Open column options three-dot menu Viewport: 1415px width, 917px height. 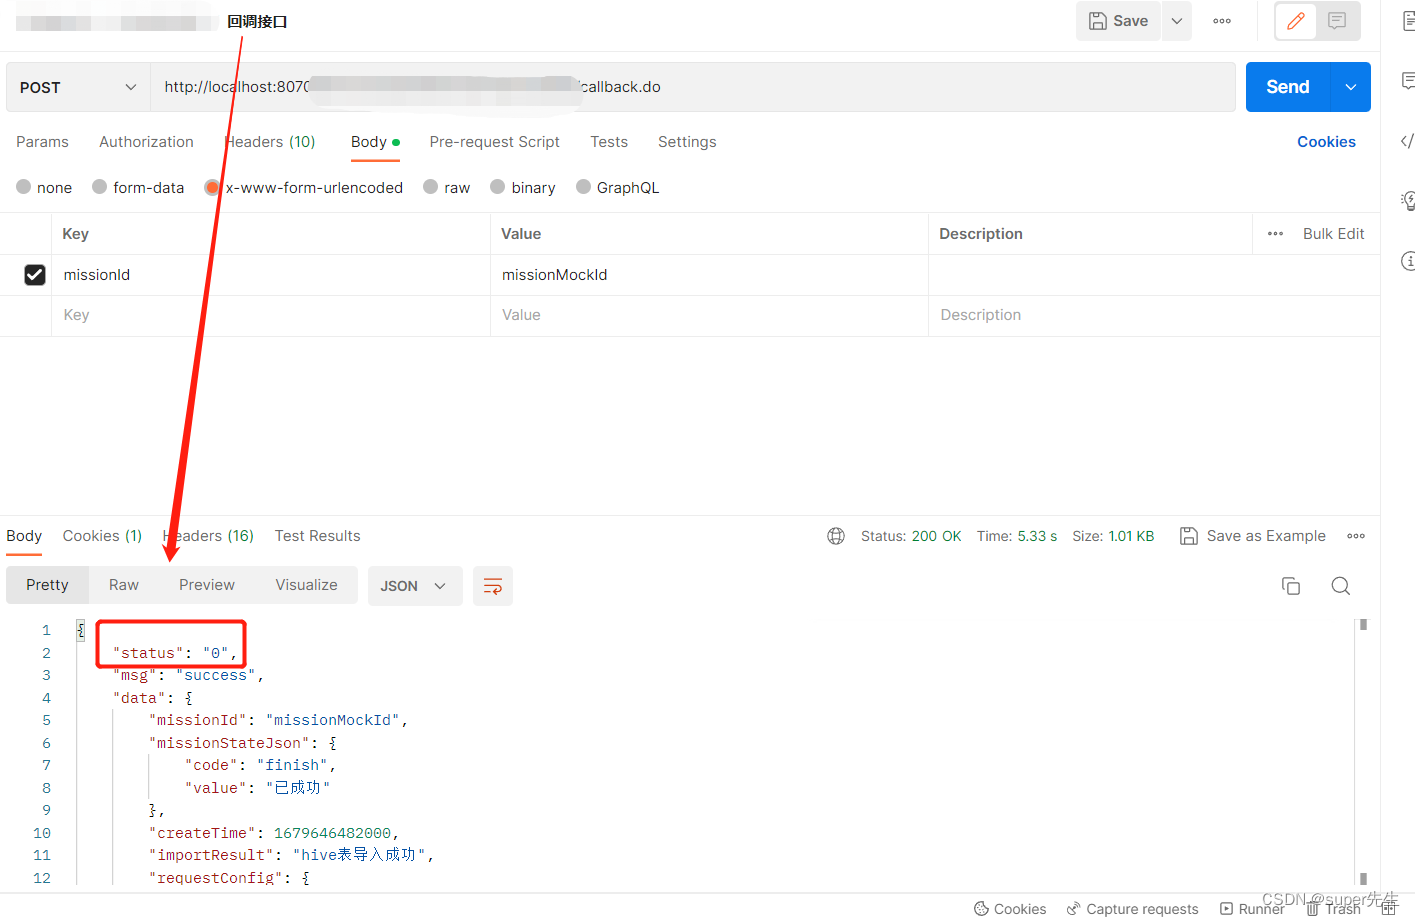[1275, 234]
